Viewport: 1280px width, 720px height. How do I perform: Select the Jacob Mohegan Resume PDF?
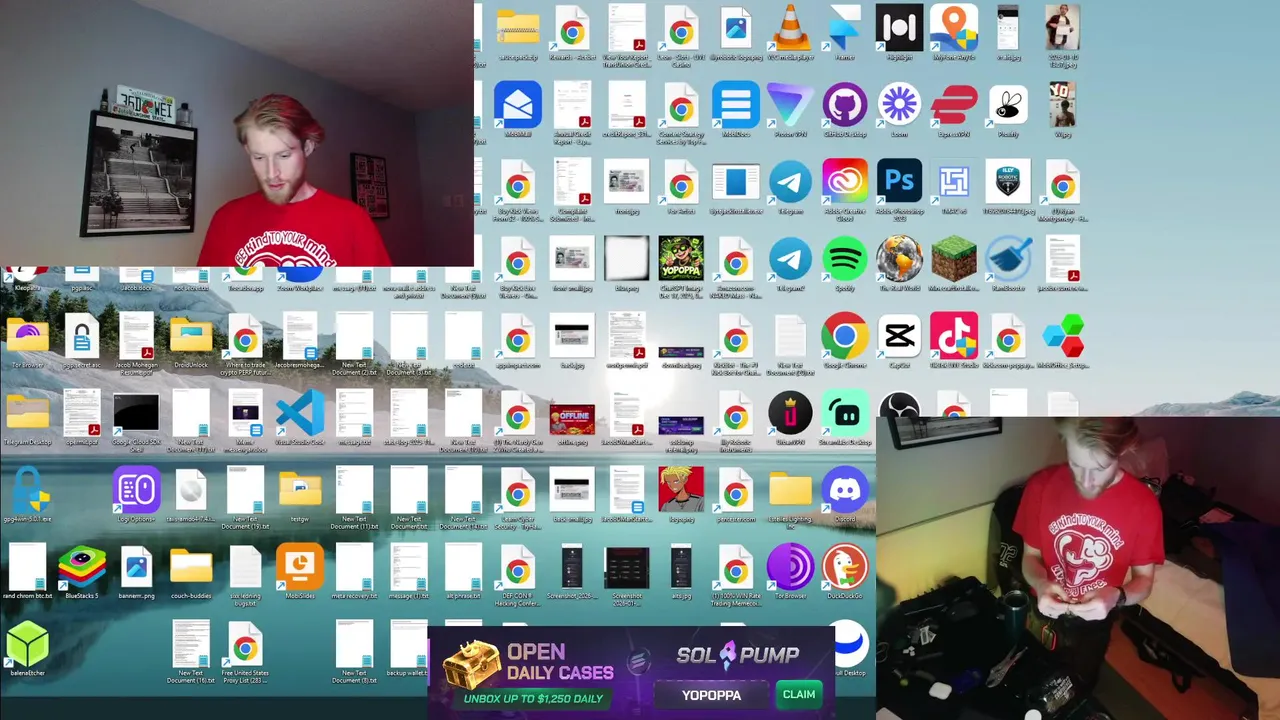136,336
